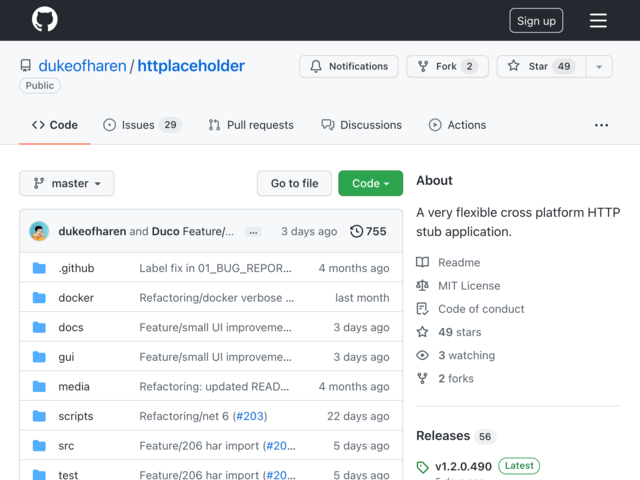Open commit 'Label fix in 01_BUG_REPOR...'
The height and width of the screenshot is (480, 640).
[216, 268]
